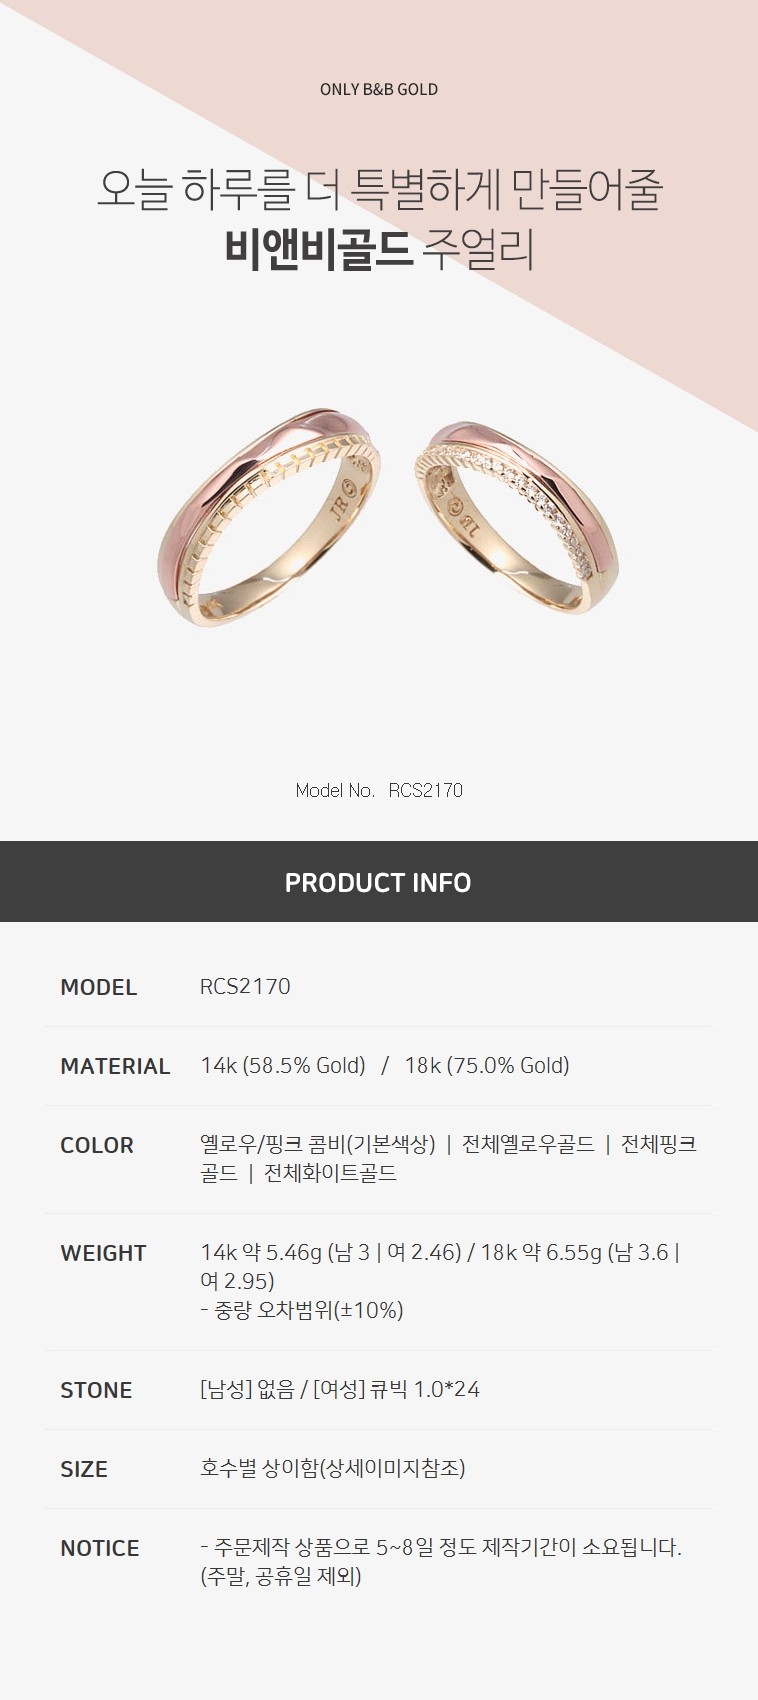
Task: Click the COLOR row label
Action: pyautogui.click(x=97, y=1145)
